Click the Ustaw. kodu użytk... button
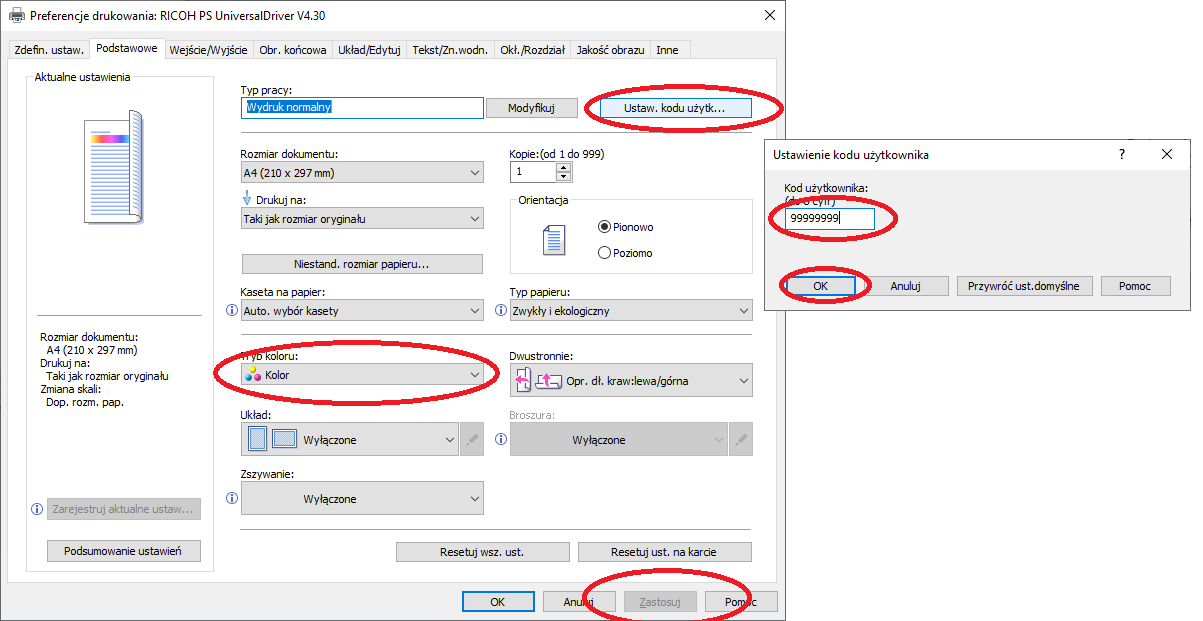This screenshot has height=621, width=1203. [674, 108]
